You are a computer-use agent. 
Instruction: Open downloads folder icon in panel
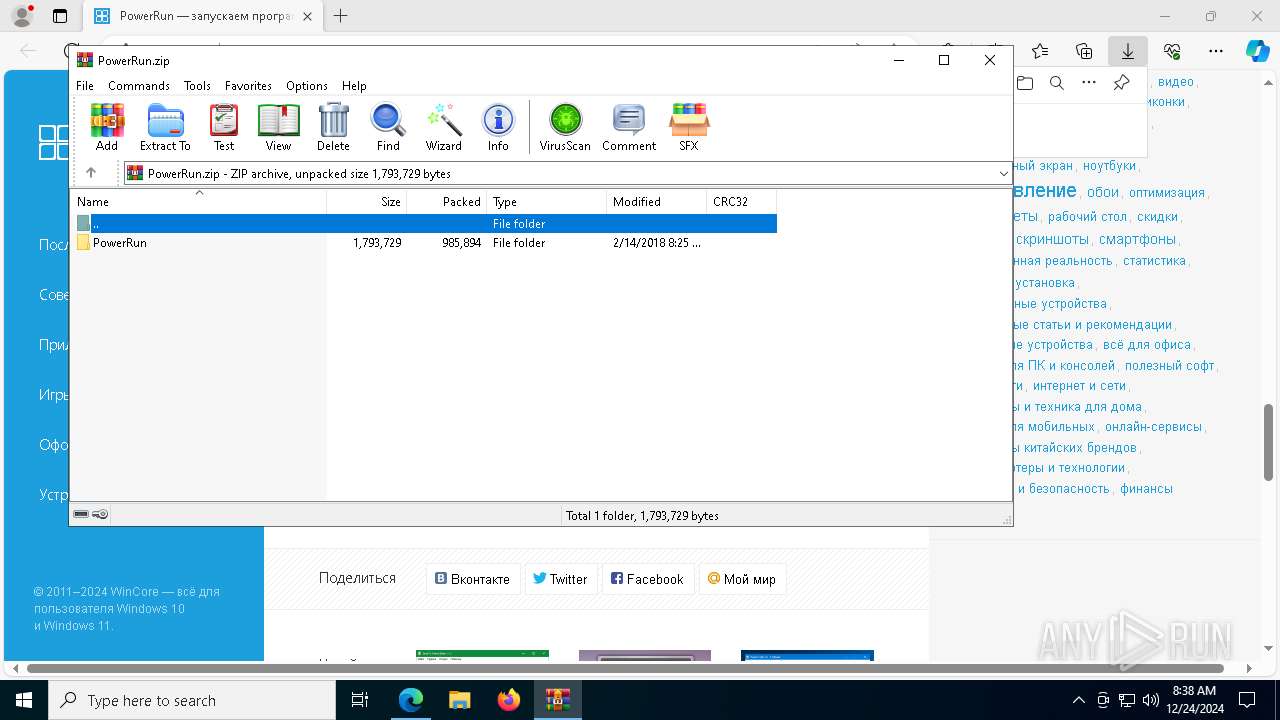point(1025,83)
